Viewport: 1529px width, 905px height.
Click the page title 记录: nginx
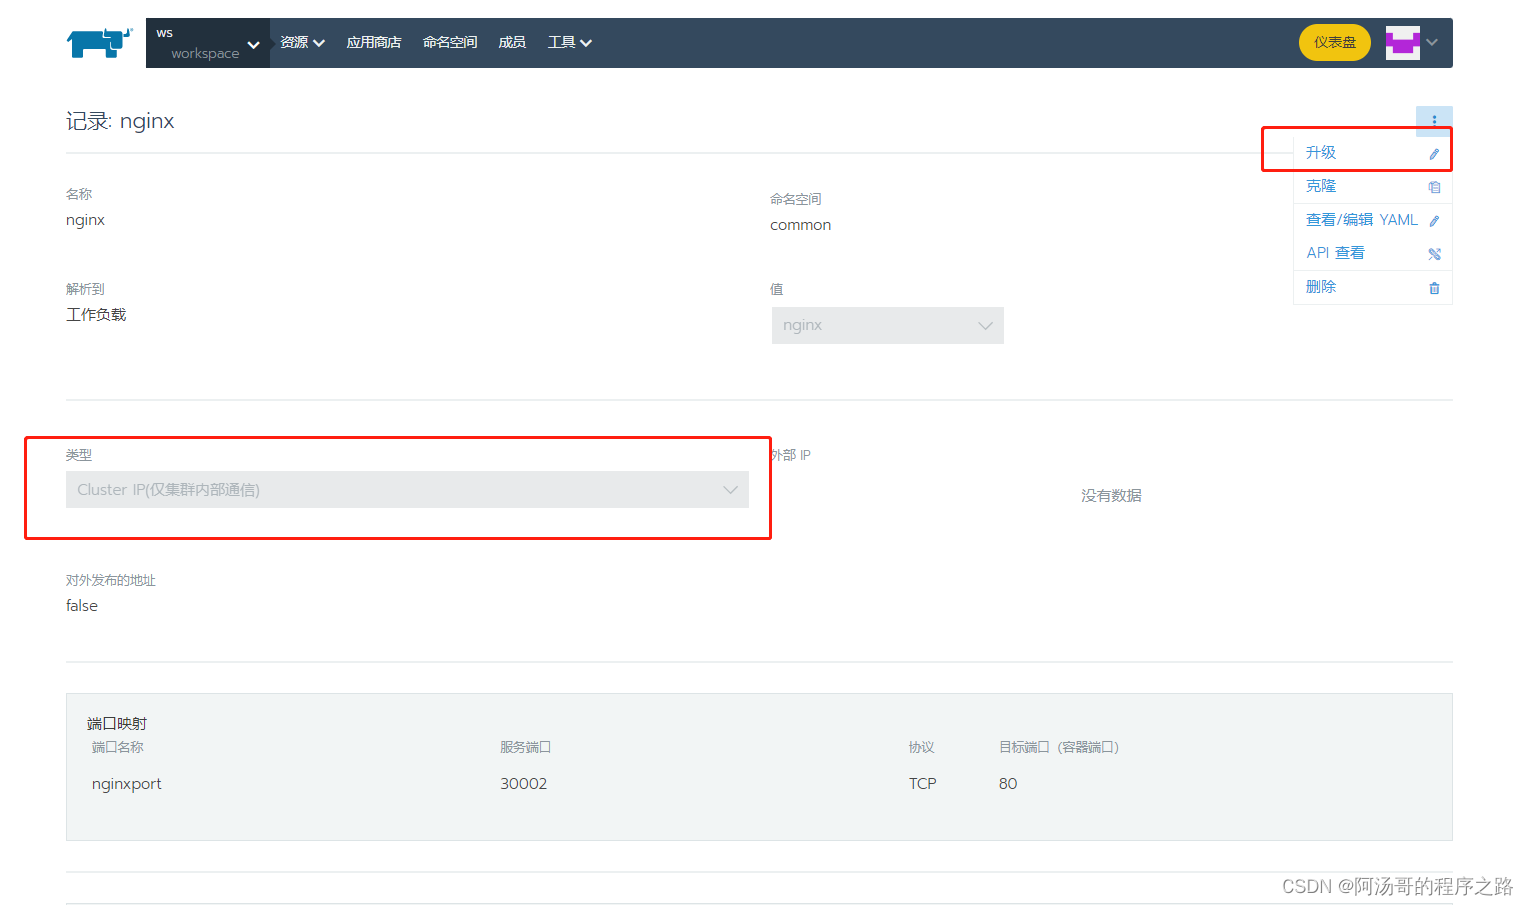(120, 121)
